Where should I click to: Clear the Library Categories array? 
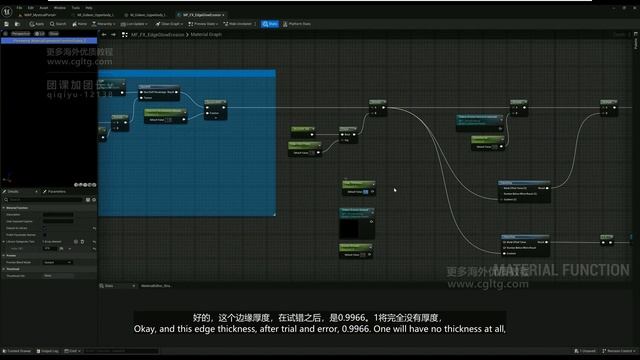(82, 242)
